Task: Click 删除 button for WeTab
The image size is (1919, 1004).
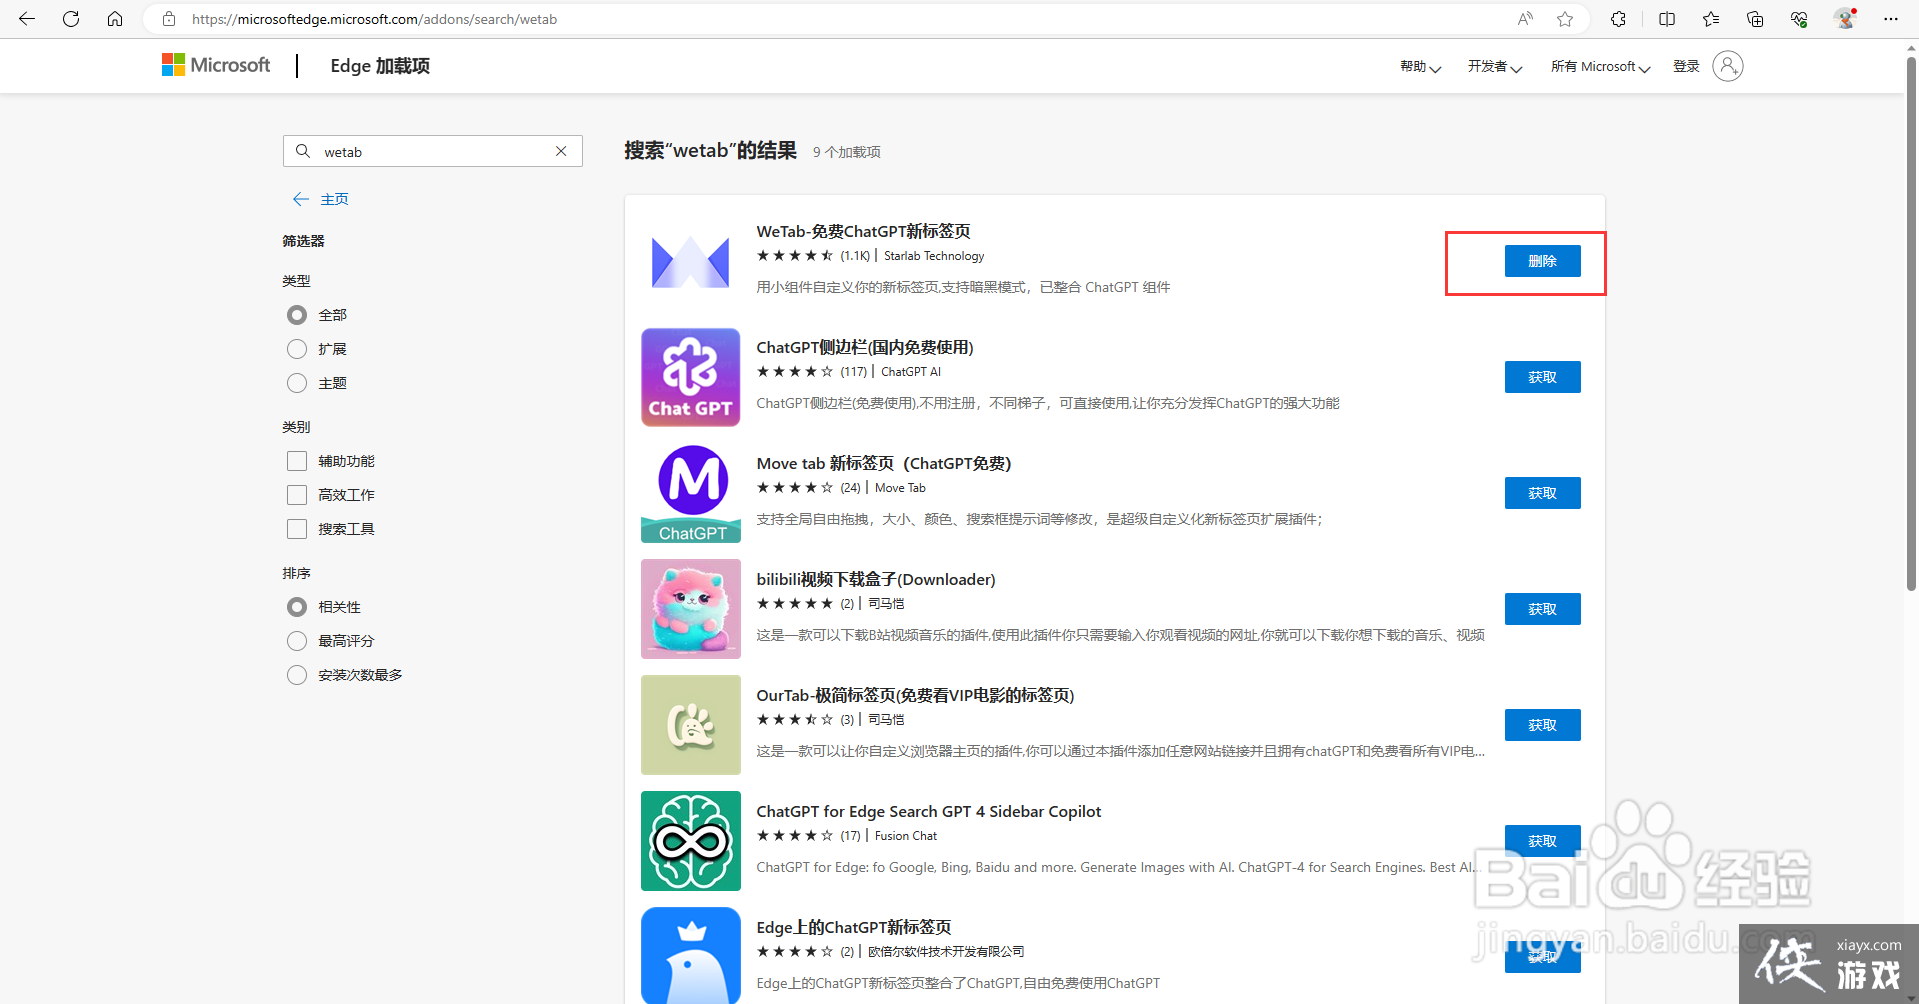Action: [1542, 261]
